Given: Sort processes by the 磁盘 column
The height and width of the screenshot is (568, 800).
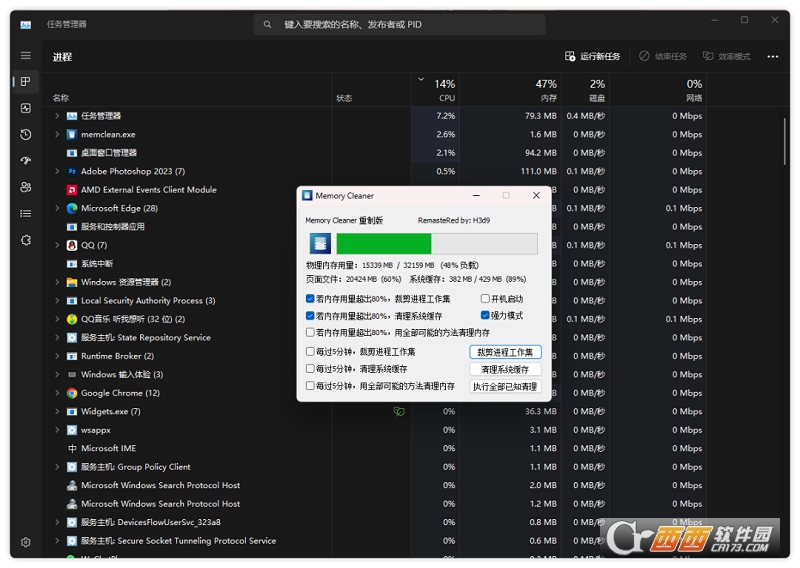Looking at the screenshot, I should 586,90.
